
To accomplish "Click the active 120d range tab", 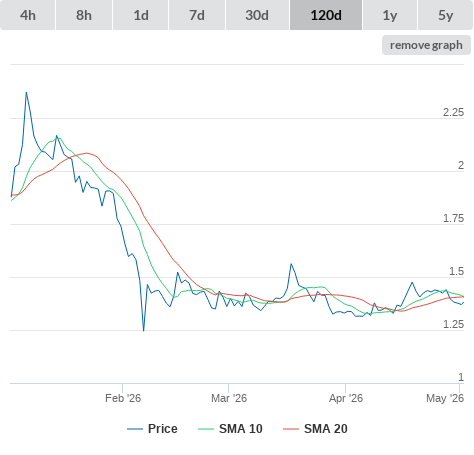I will pyautogui.click(x=326, y=15).
